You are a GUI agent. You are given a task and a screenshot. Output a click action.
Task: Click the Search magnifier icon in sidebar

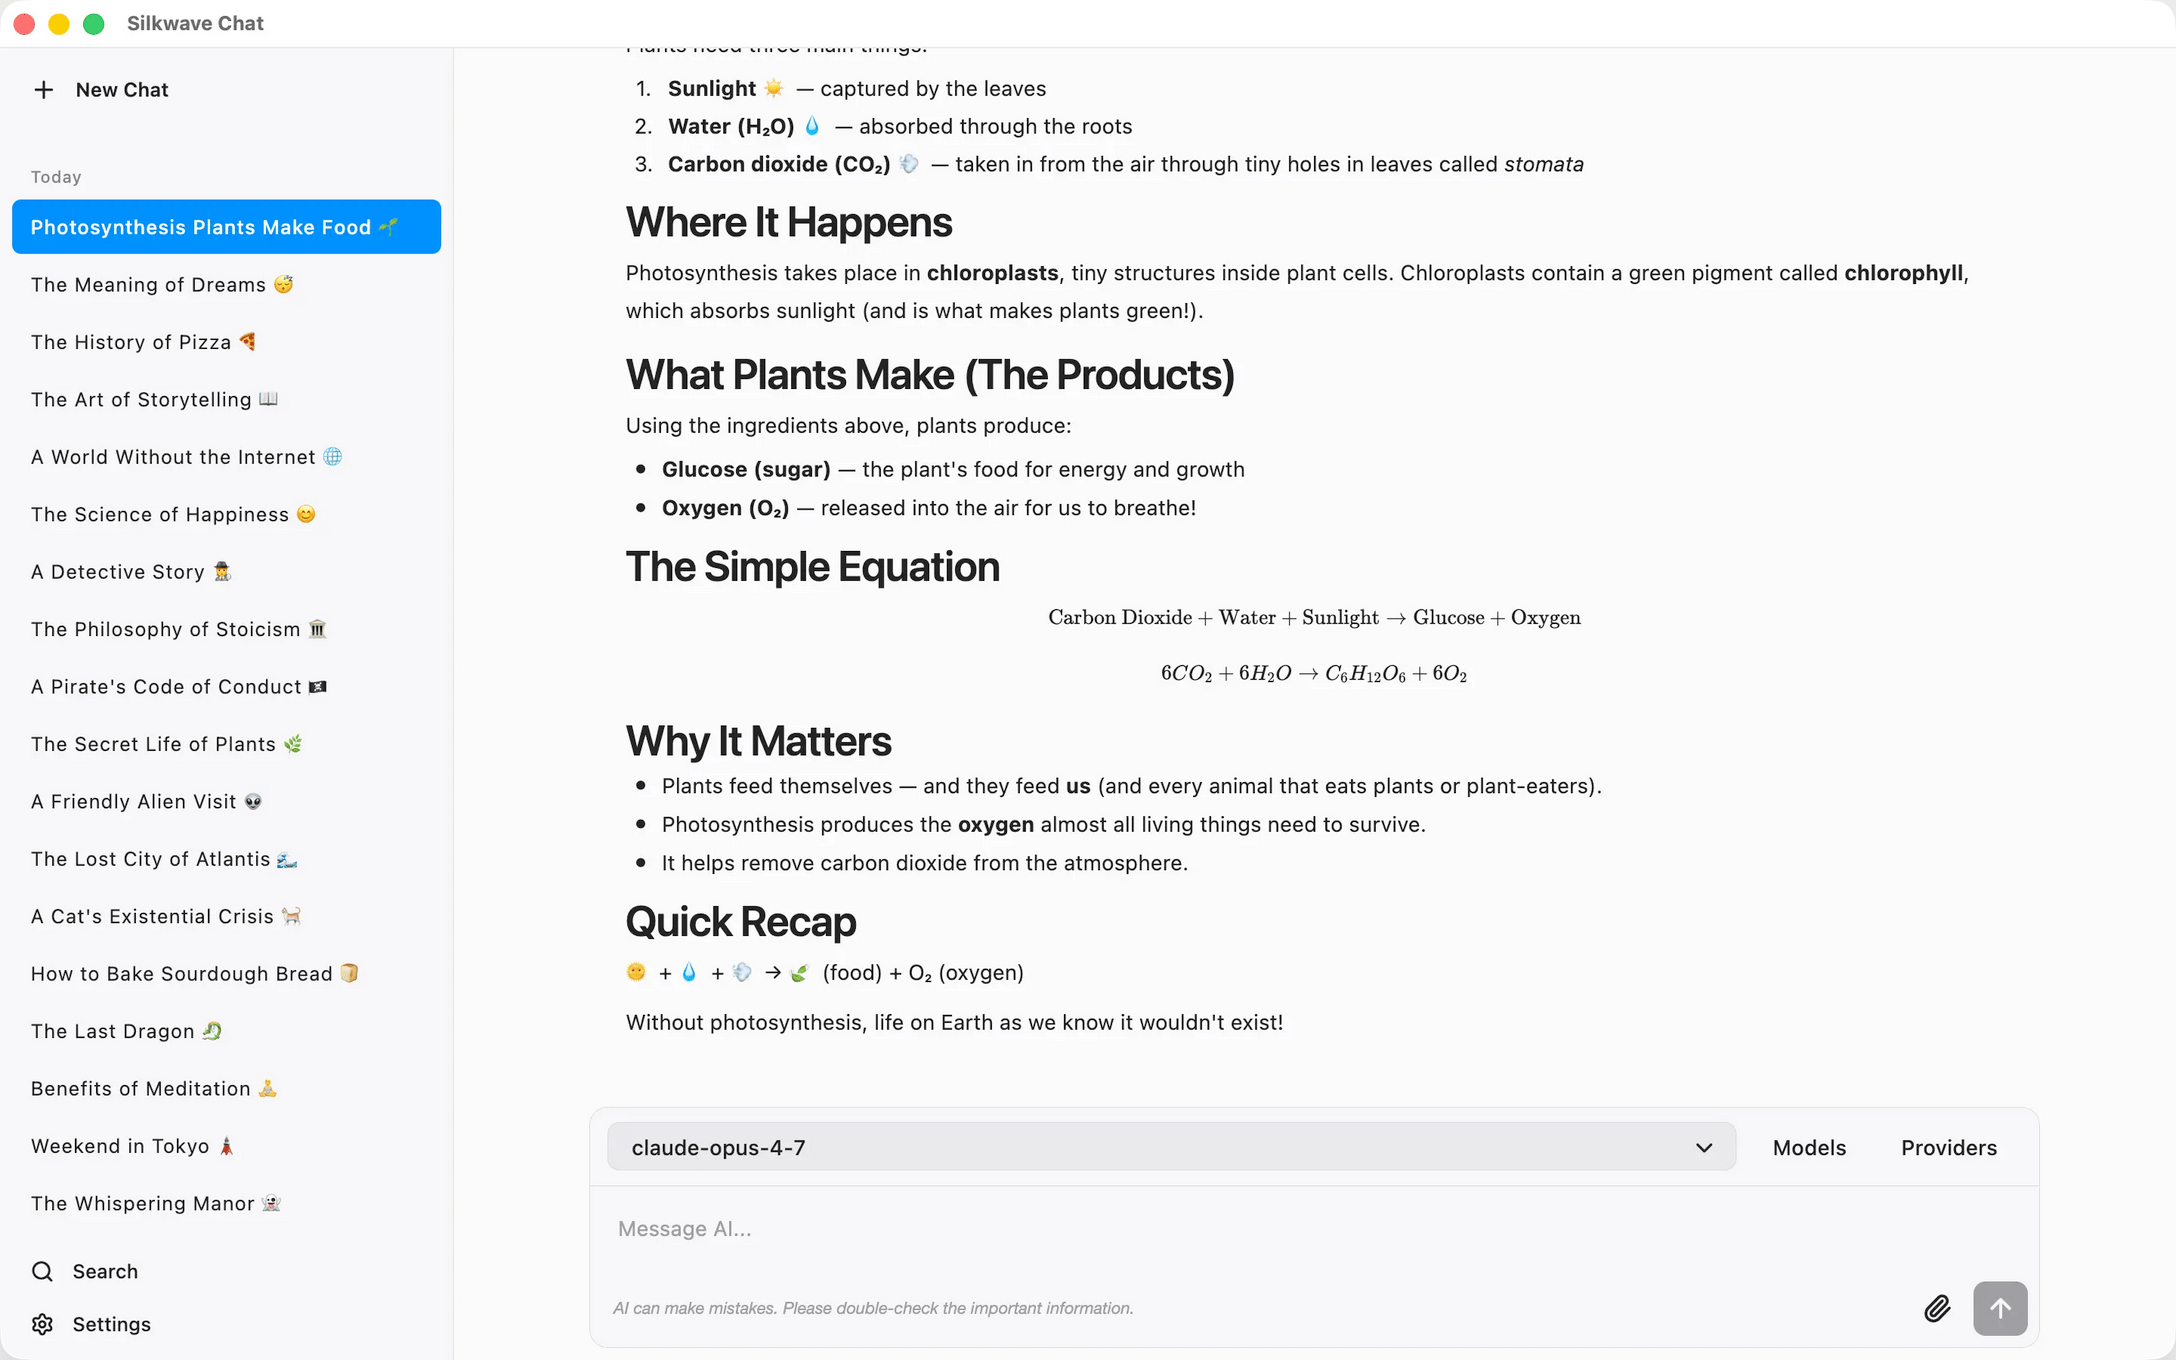pos(42,1271)
